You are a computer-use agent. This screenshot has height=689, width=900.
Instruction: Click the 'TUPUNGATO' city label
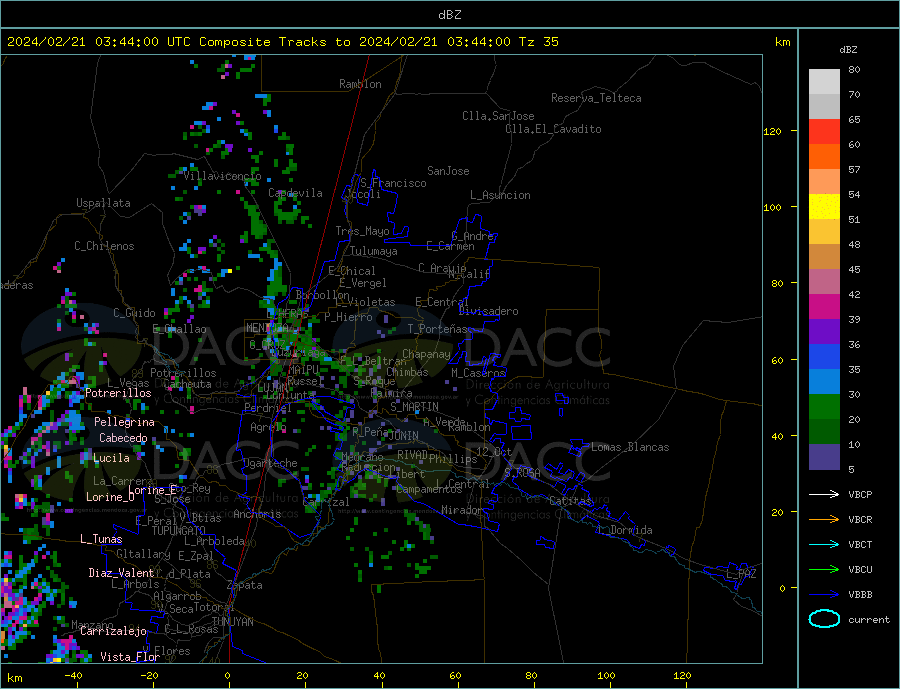pos(178,531)
